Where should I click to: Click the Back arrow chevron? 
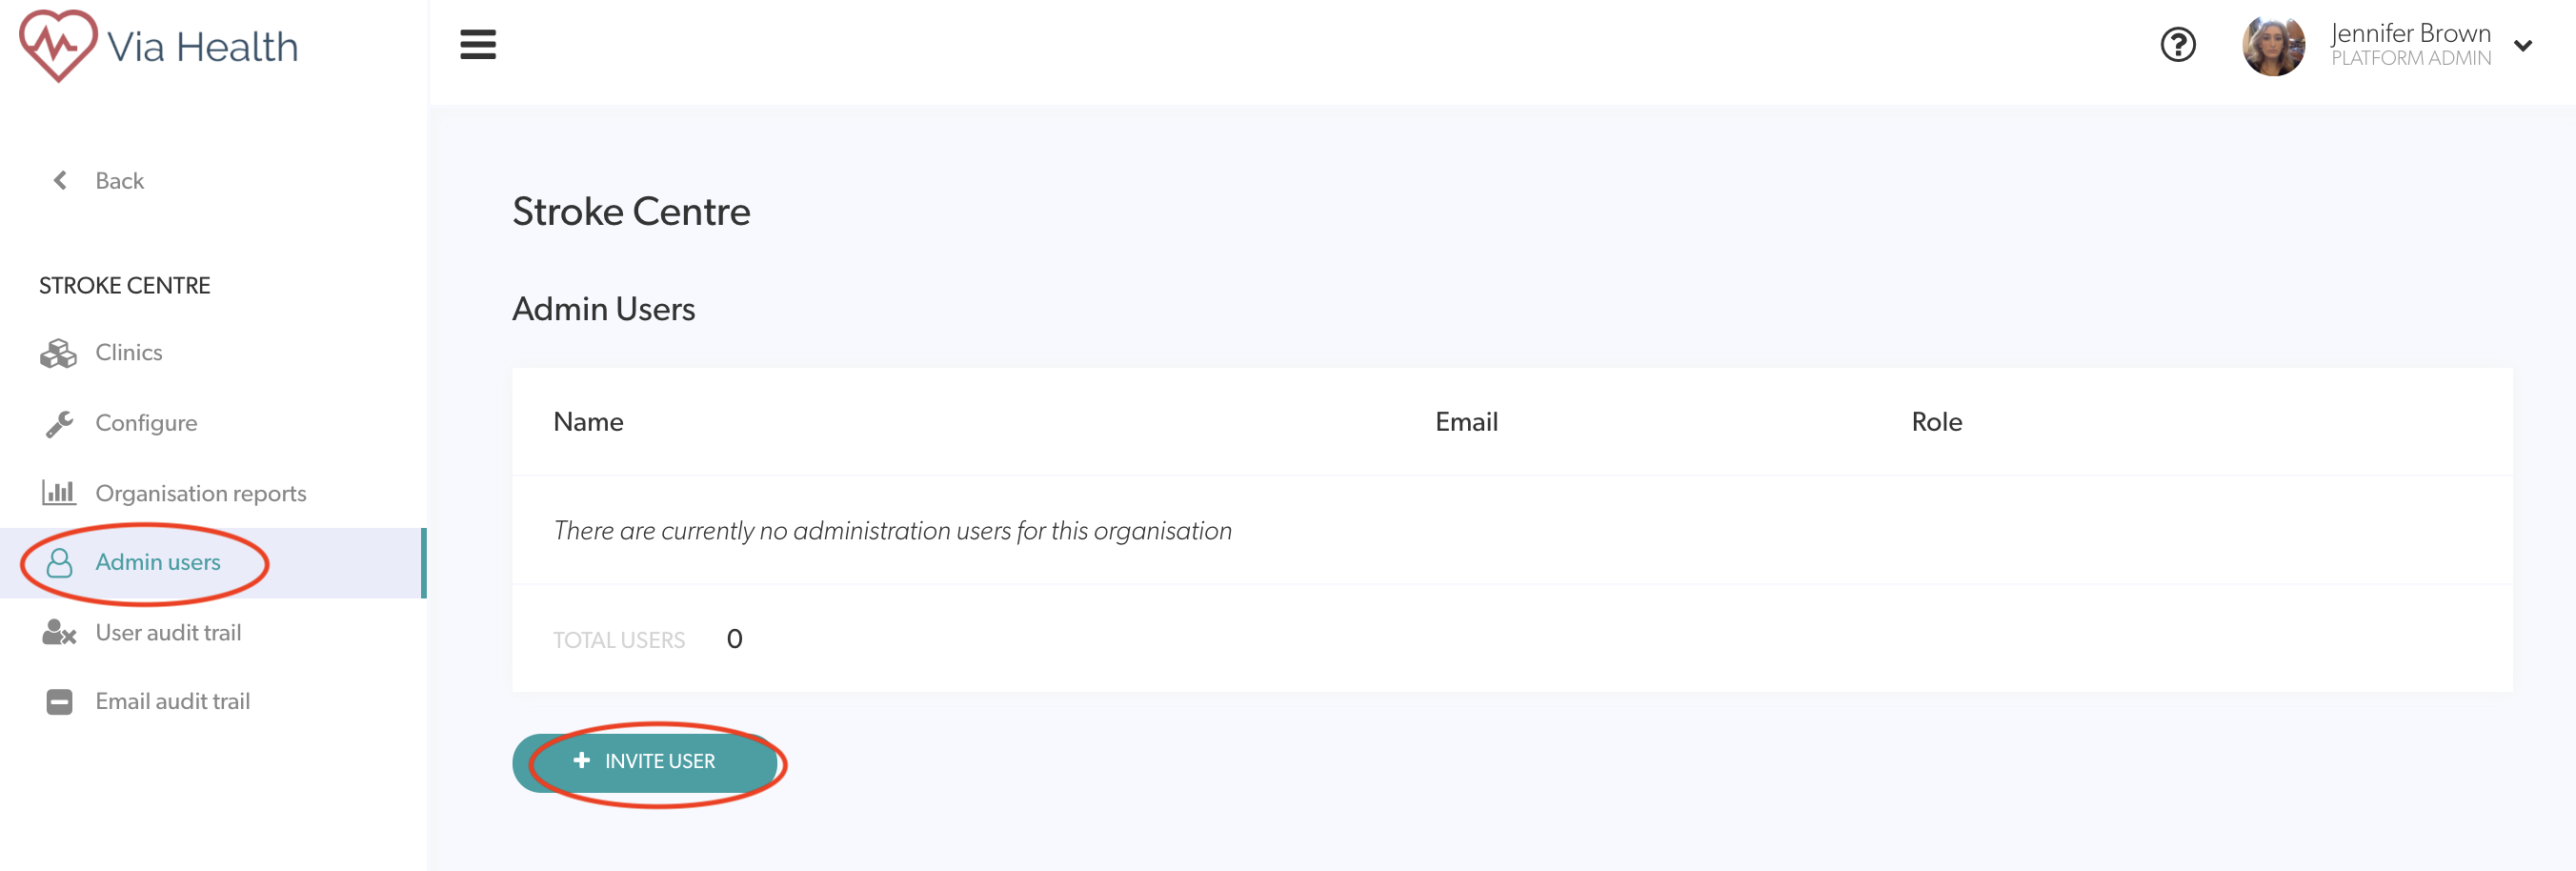[60, 181]
